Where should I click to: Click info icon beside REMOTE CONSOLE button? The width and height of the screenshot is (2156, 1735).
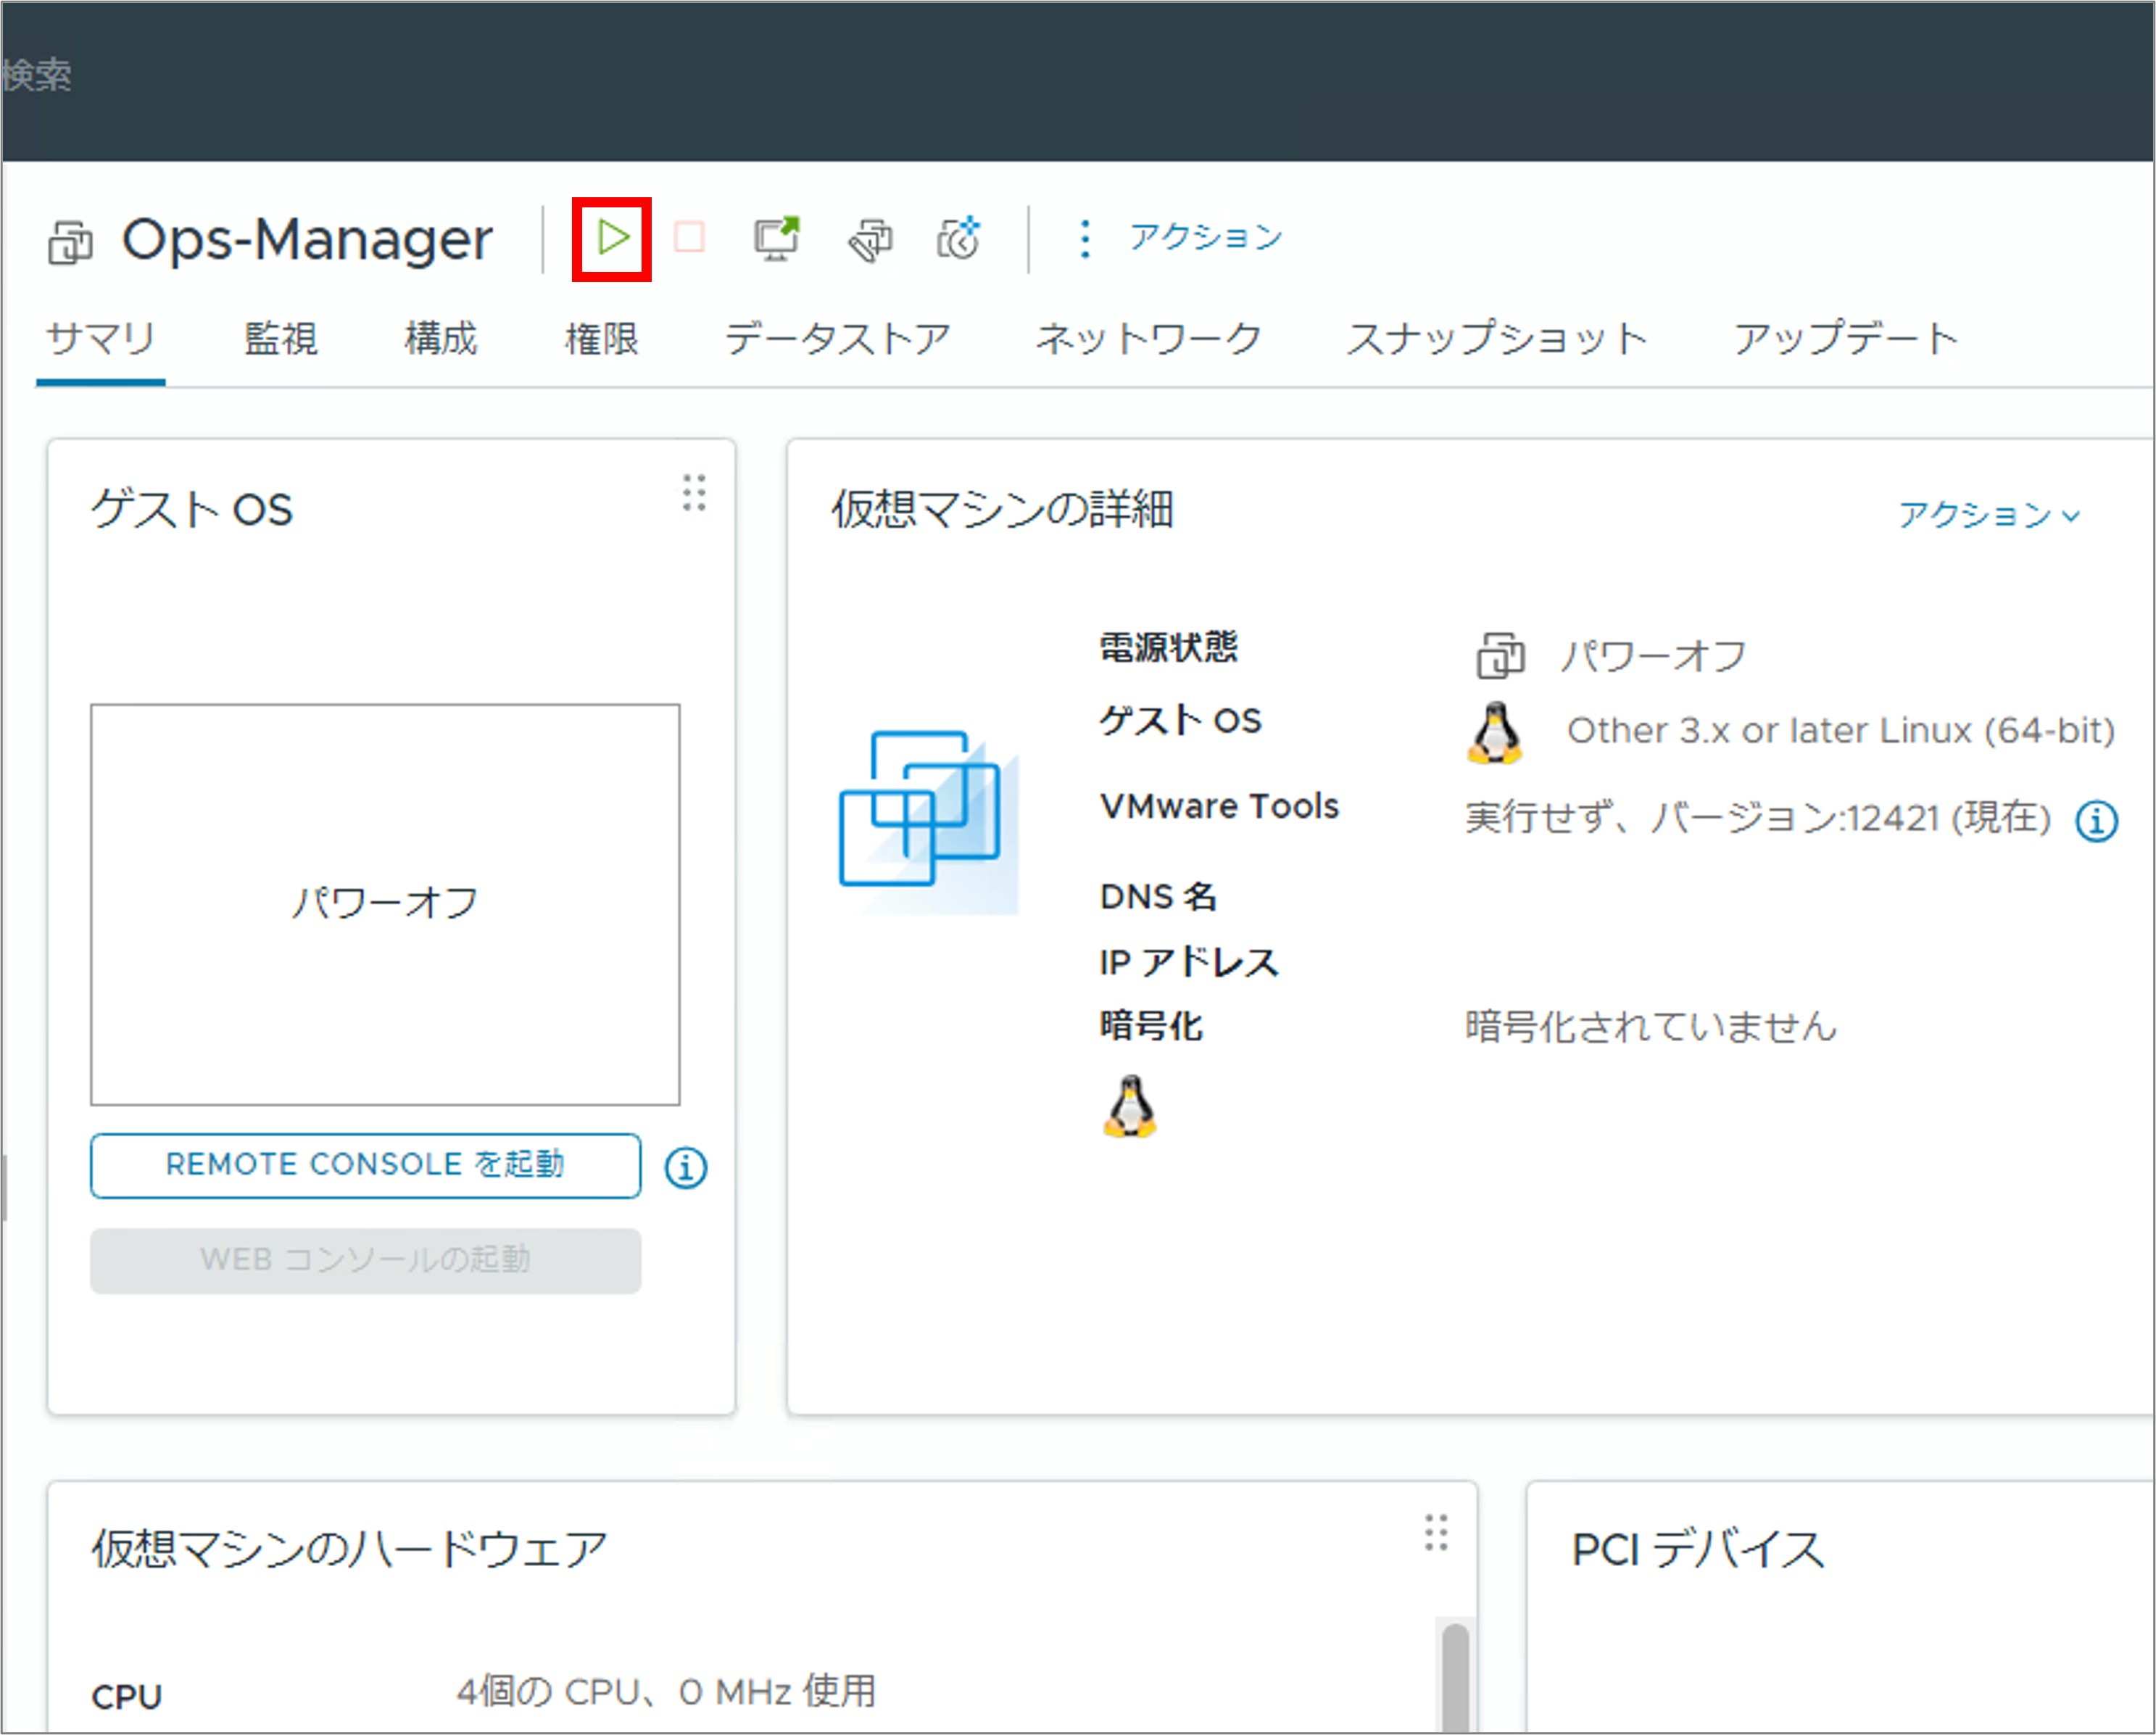coord(686,1167)
